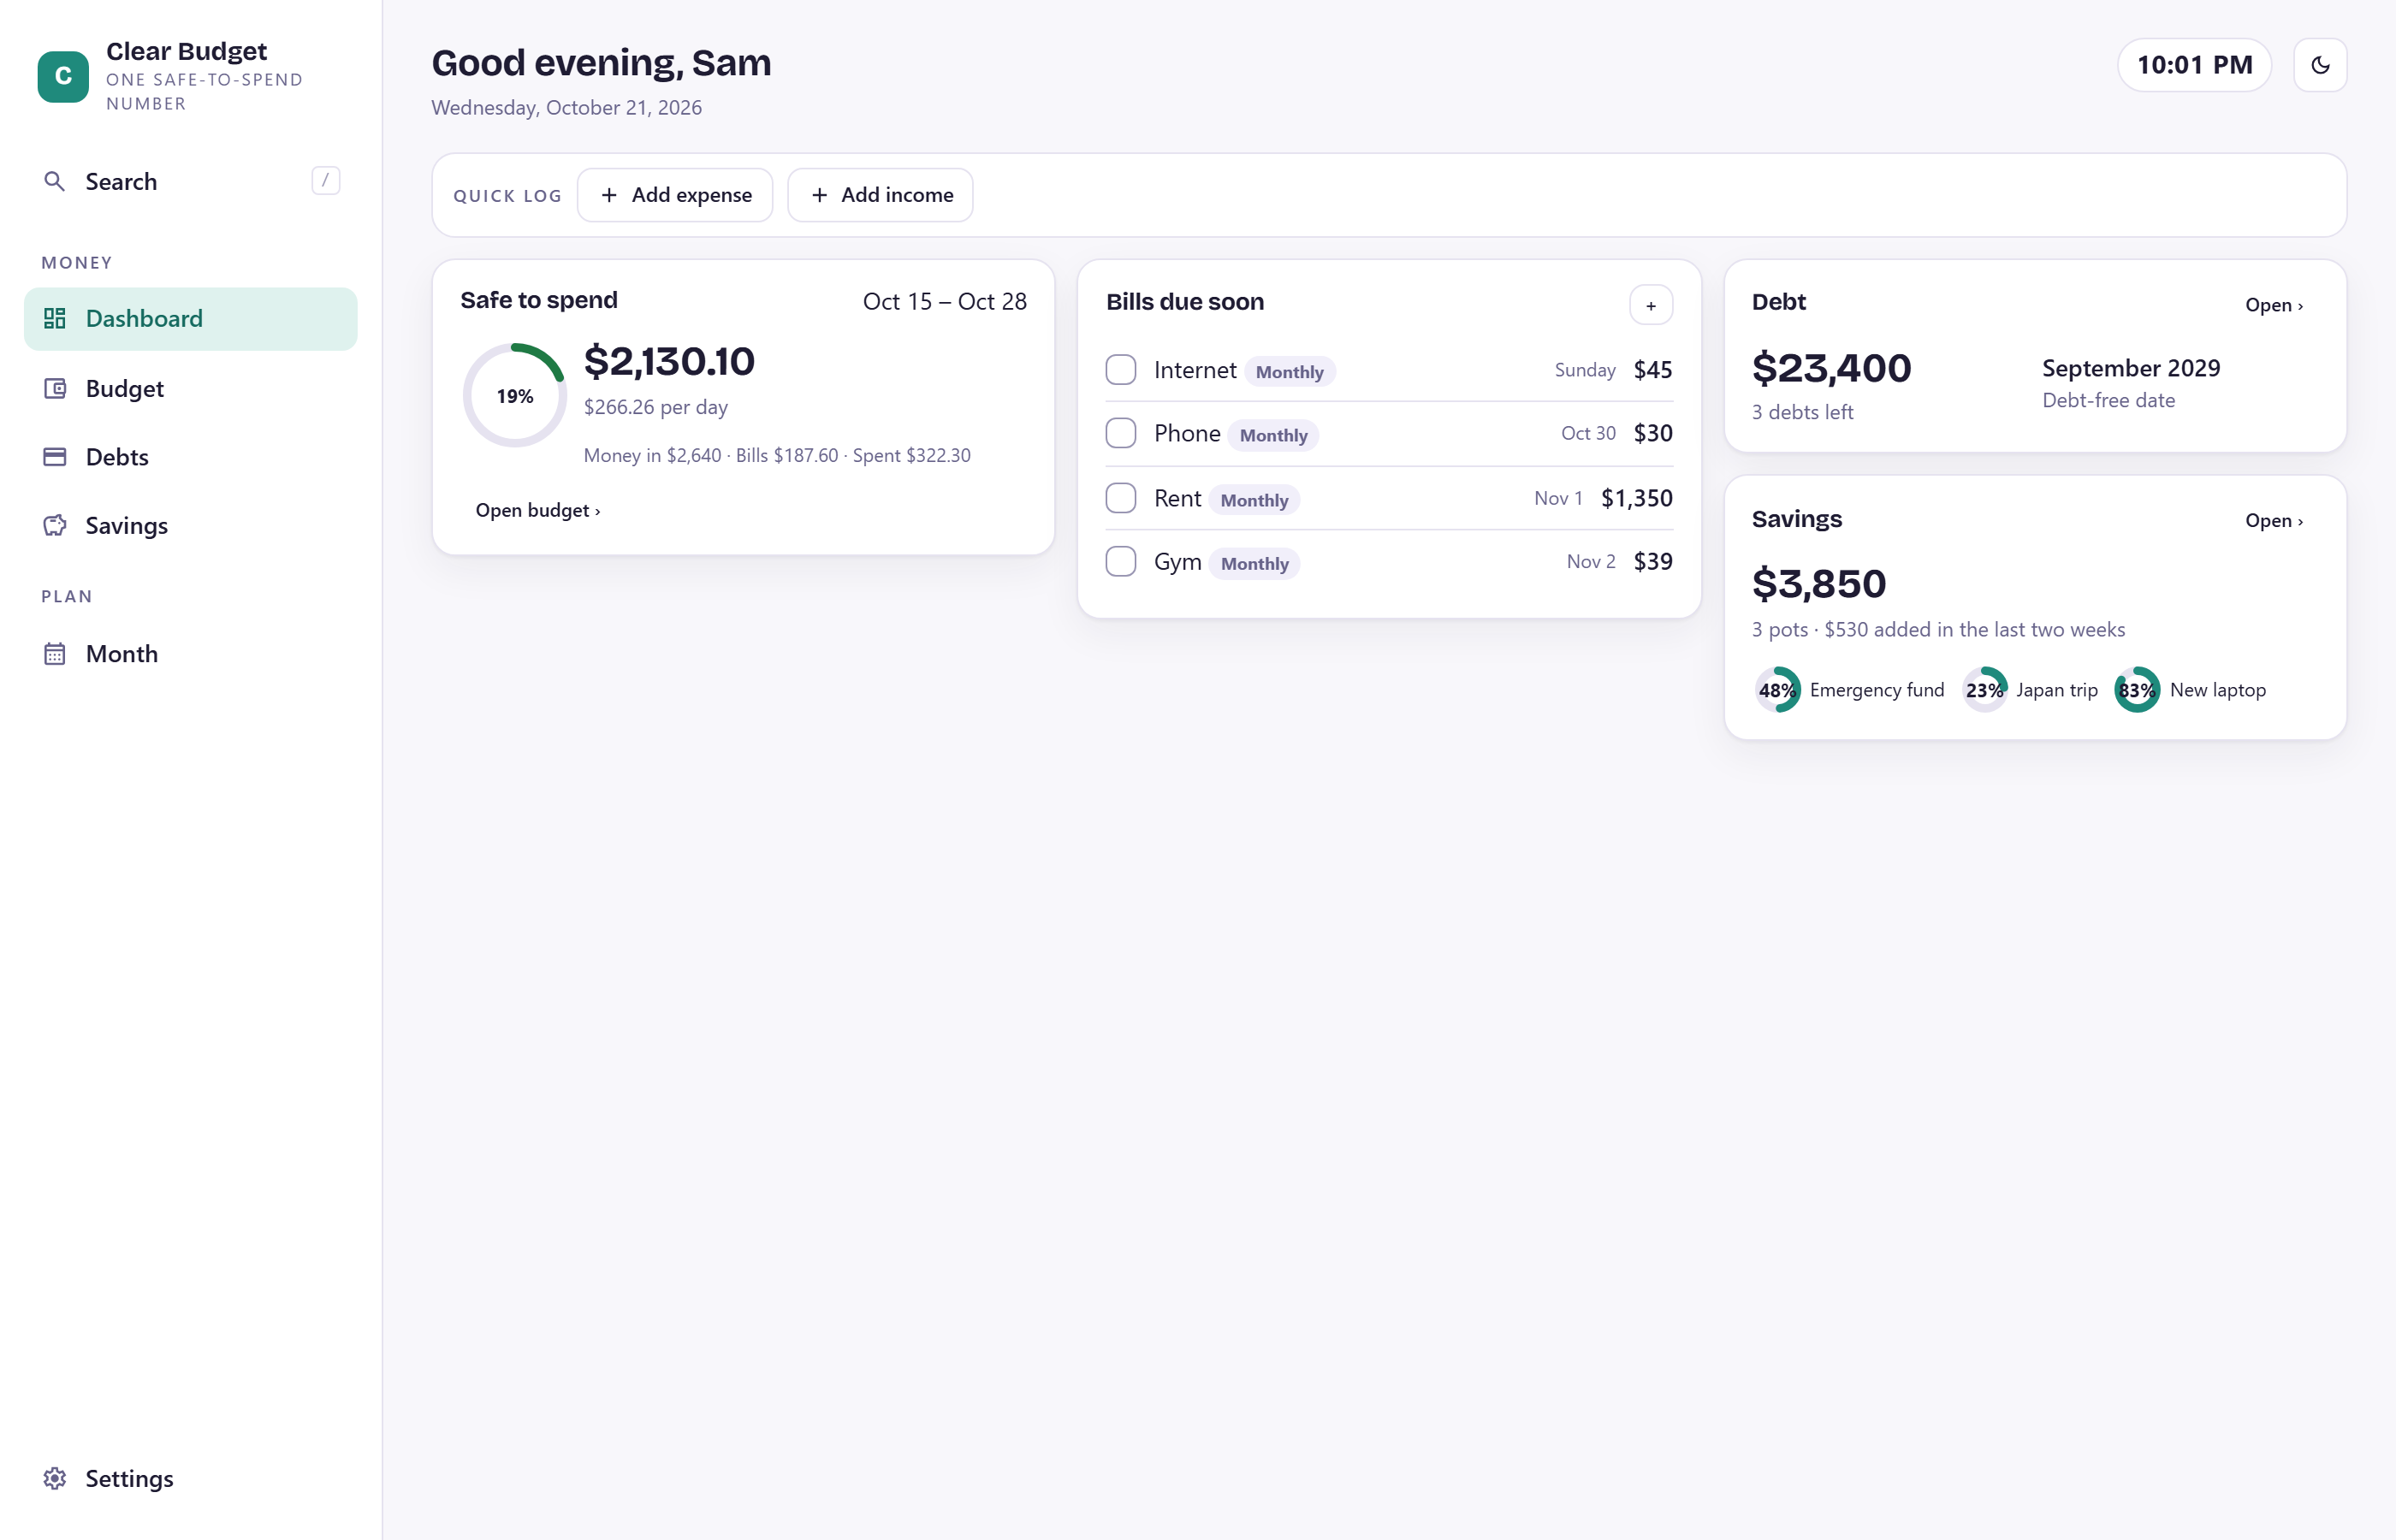
Task: Open Settings from sidebar
Action: pyautogui.click(x=190, y=1478)
